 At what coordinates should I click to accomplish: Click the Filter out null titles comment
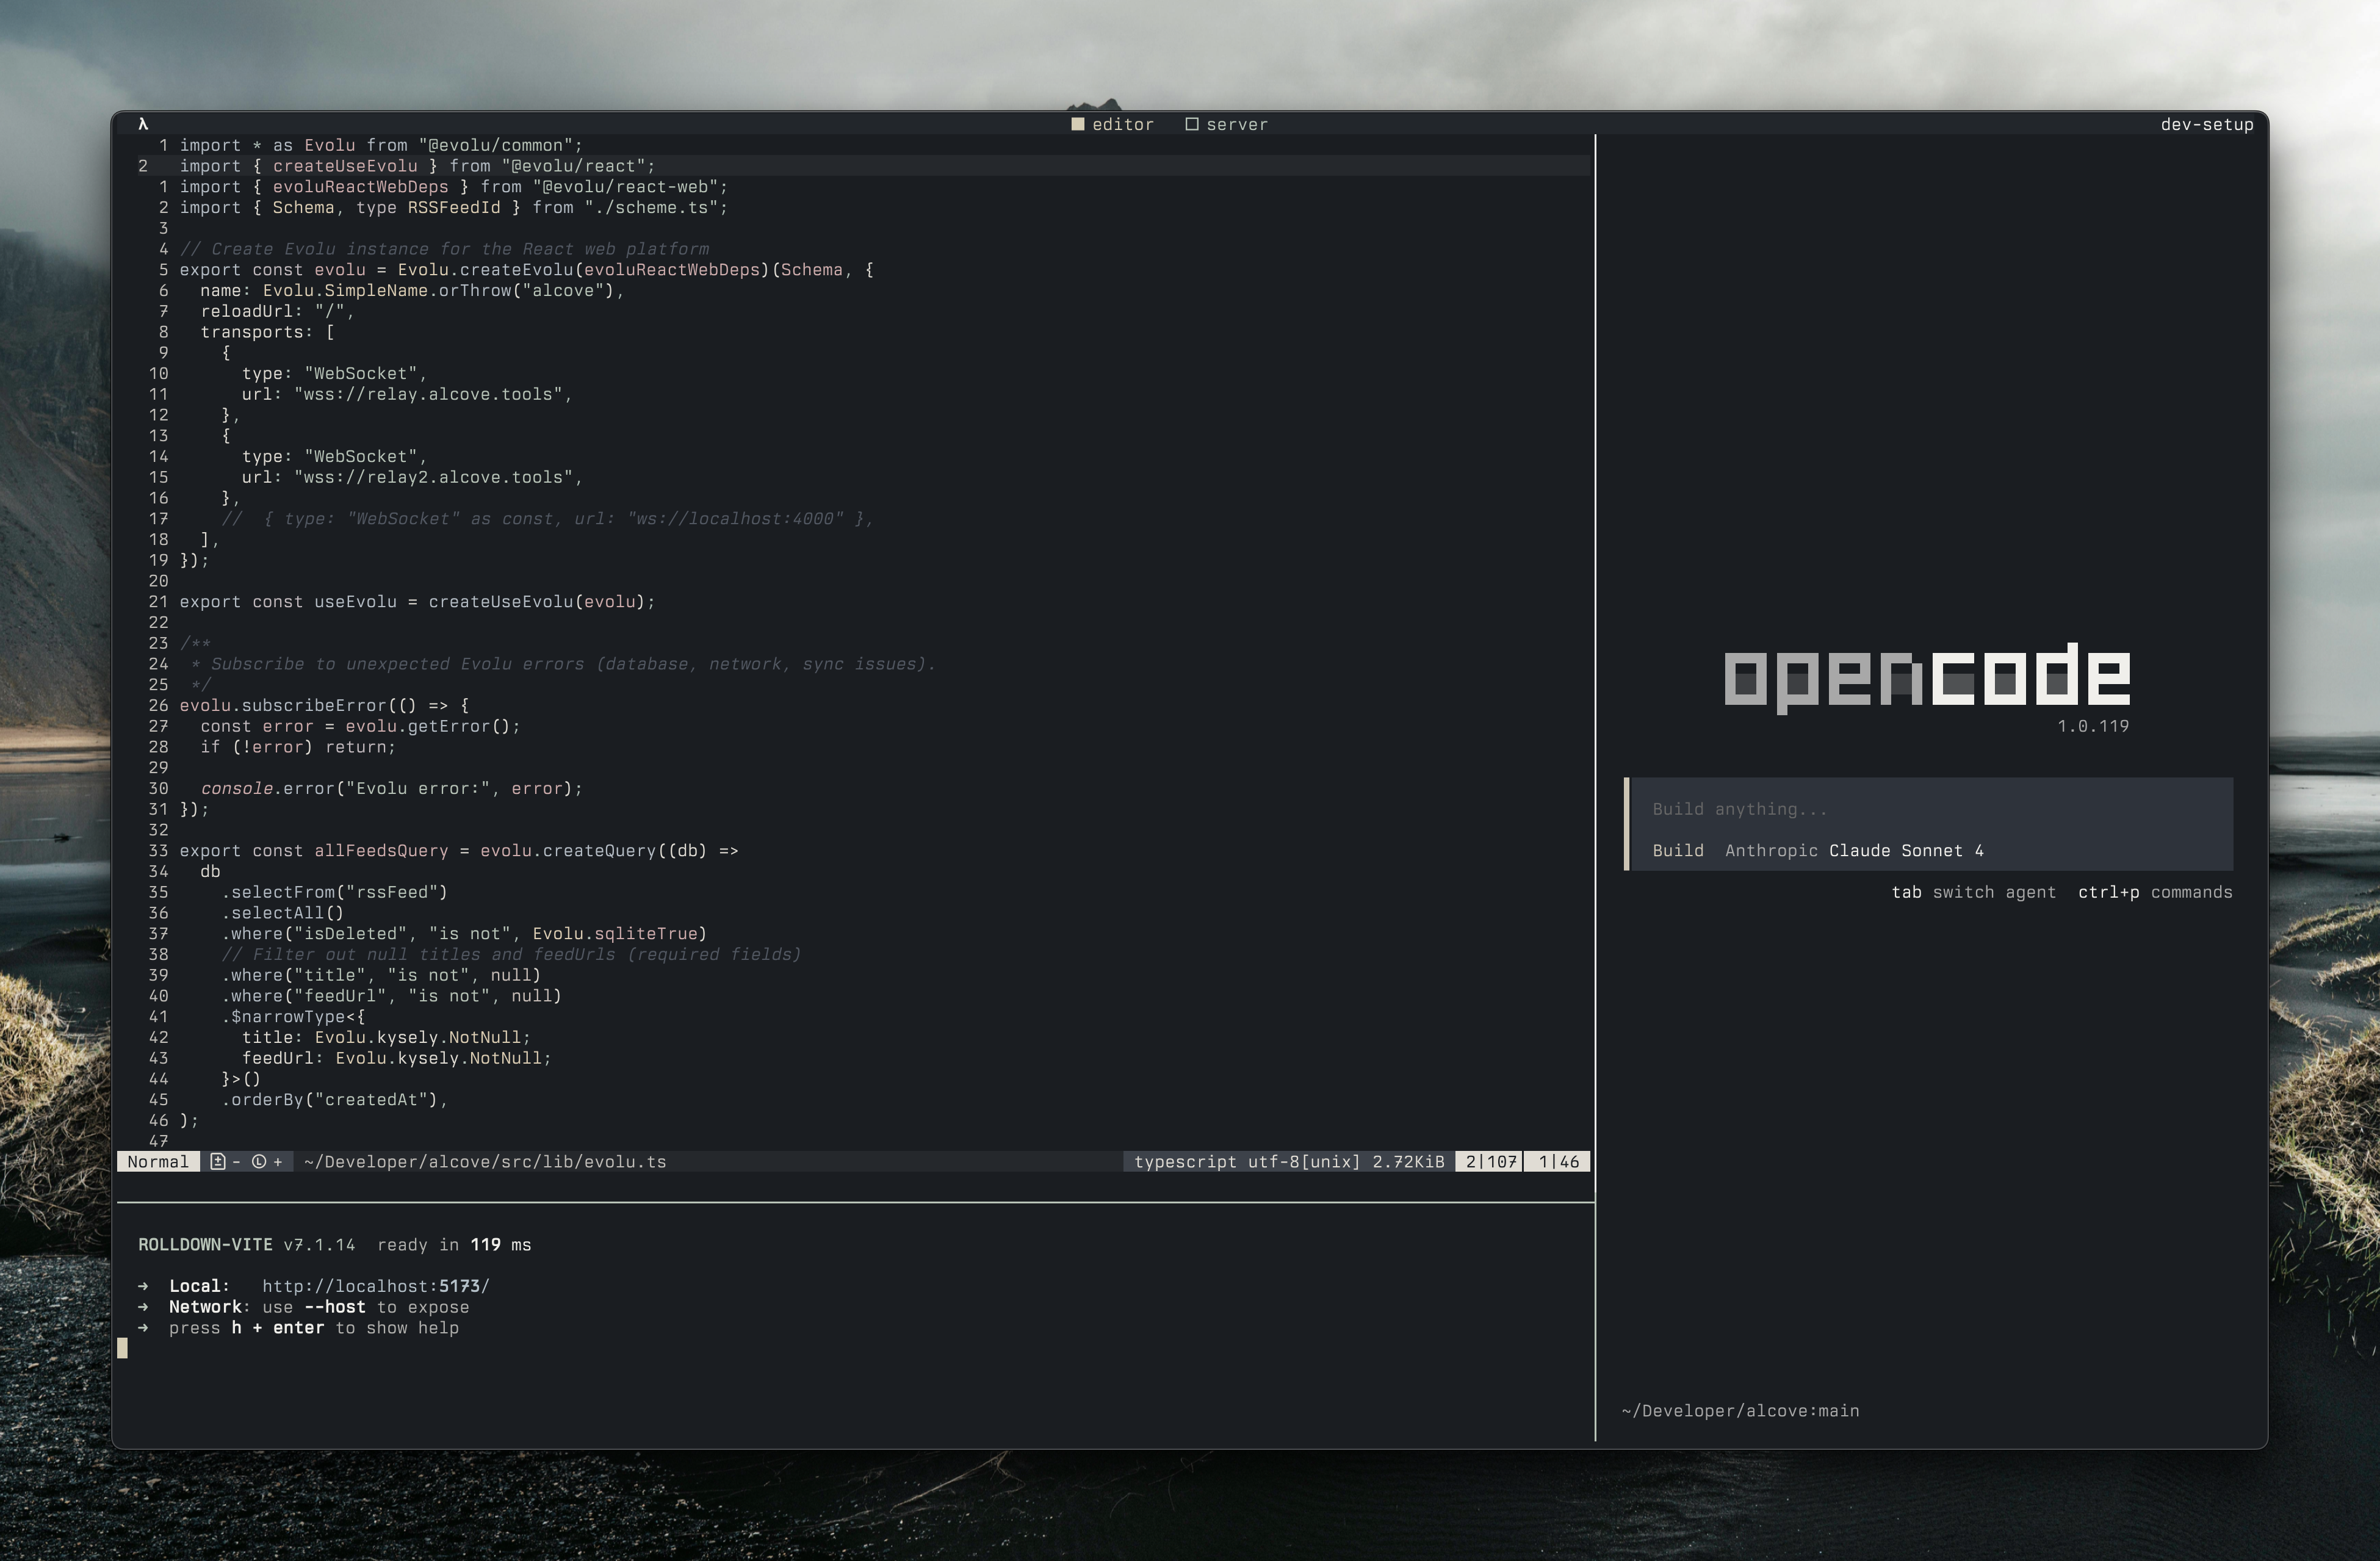(x=511, y=954)
